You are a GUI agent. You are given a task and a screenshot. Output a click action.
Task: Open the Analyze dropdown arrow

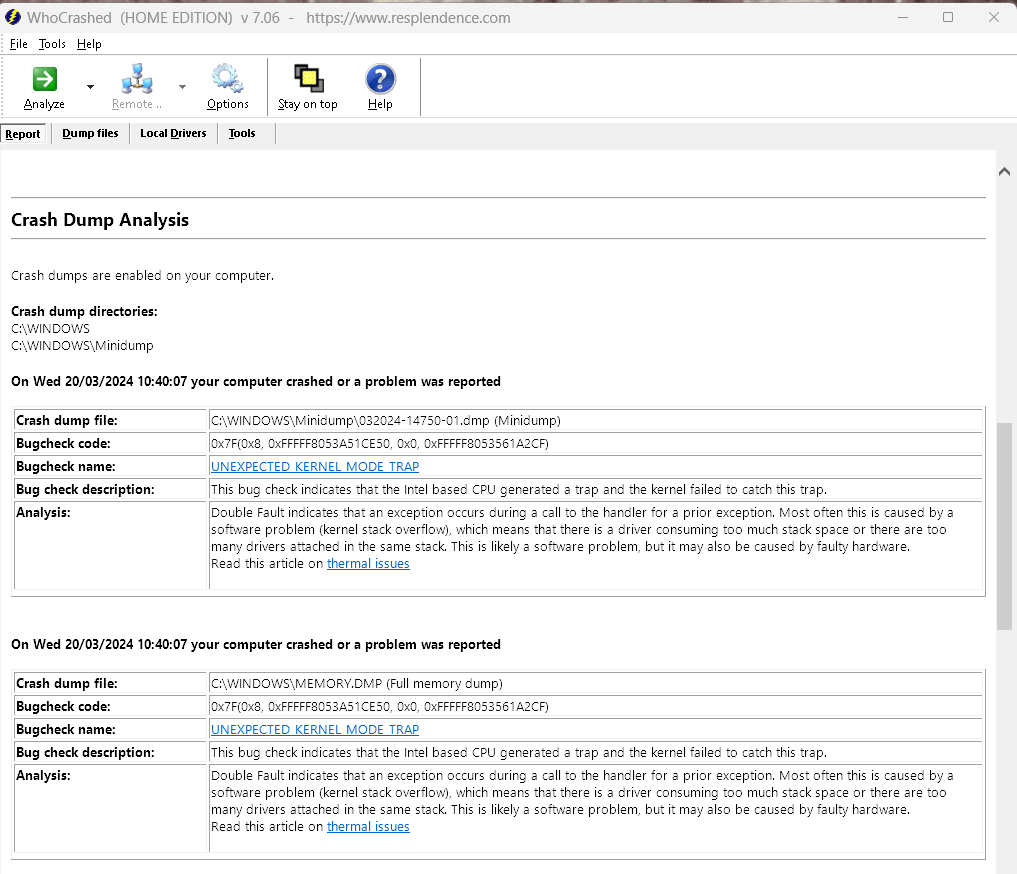90,87
